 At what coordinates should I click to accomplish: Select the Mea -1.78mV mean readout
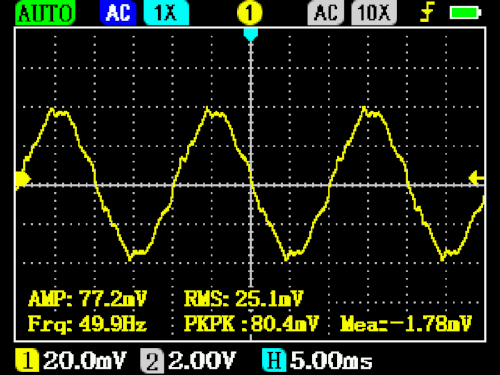(x=406, y=324)
